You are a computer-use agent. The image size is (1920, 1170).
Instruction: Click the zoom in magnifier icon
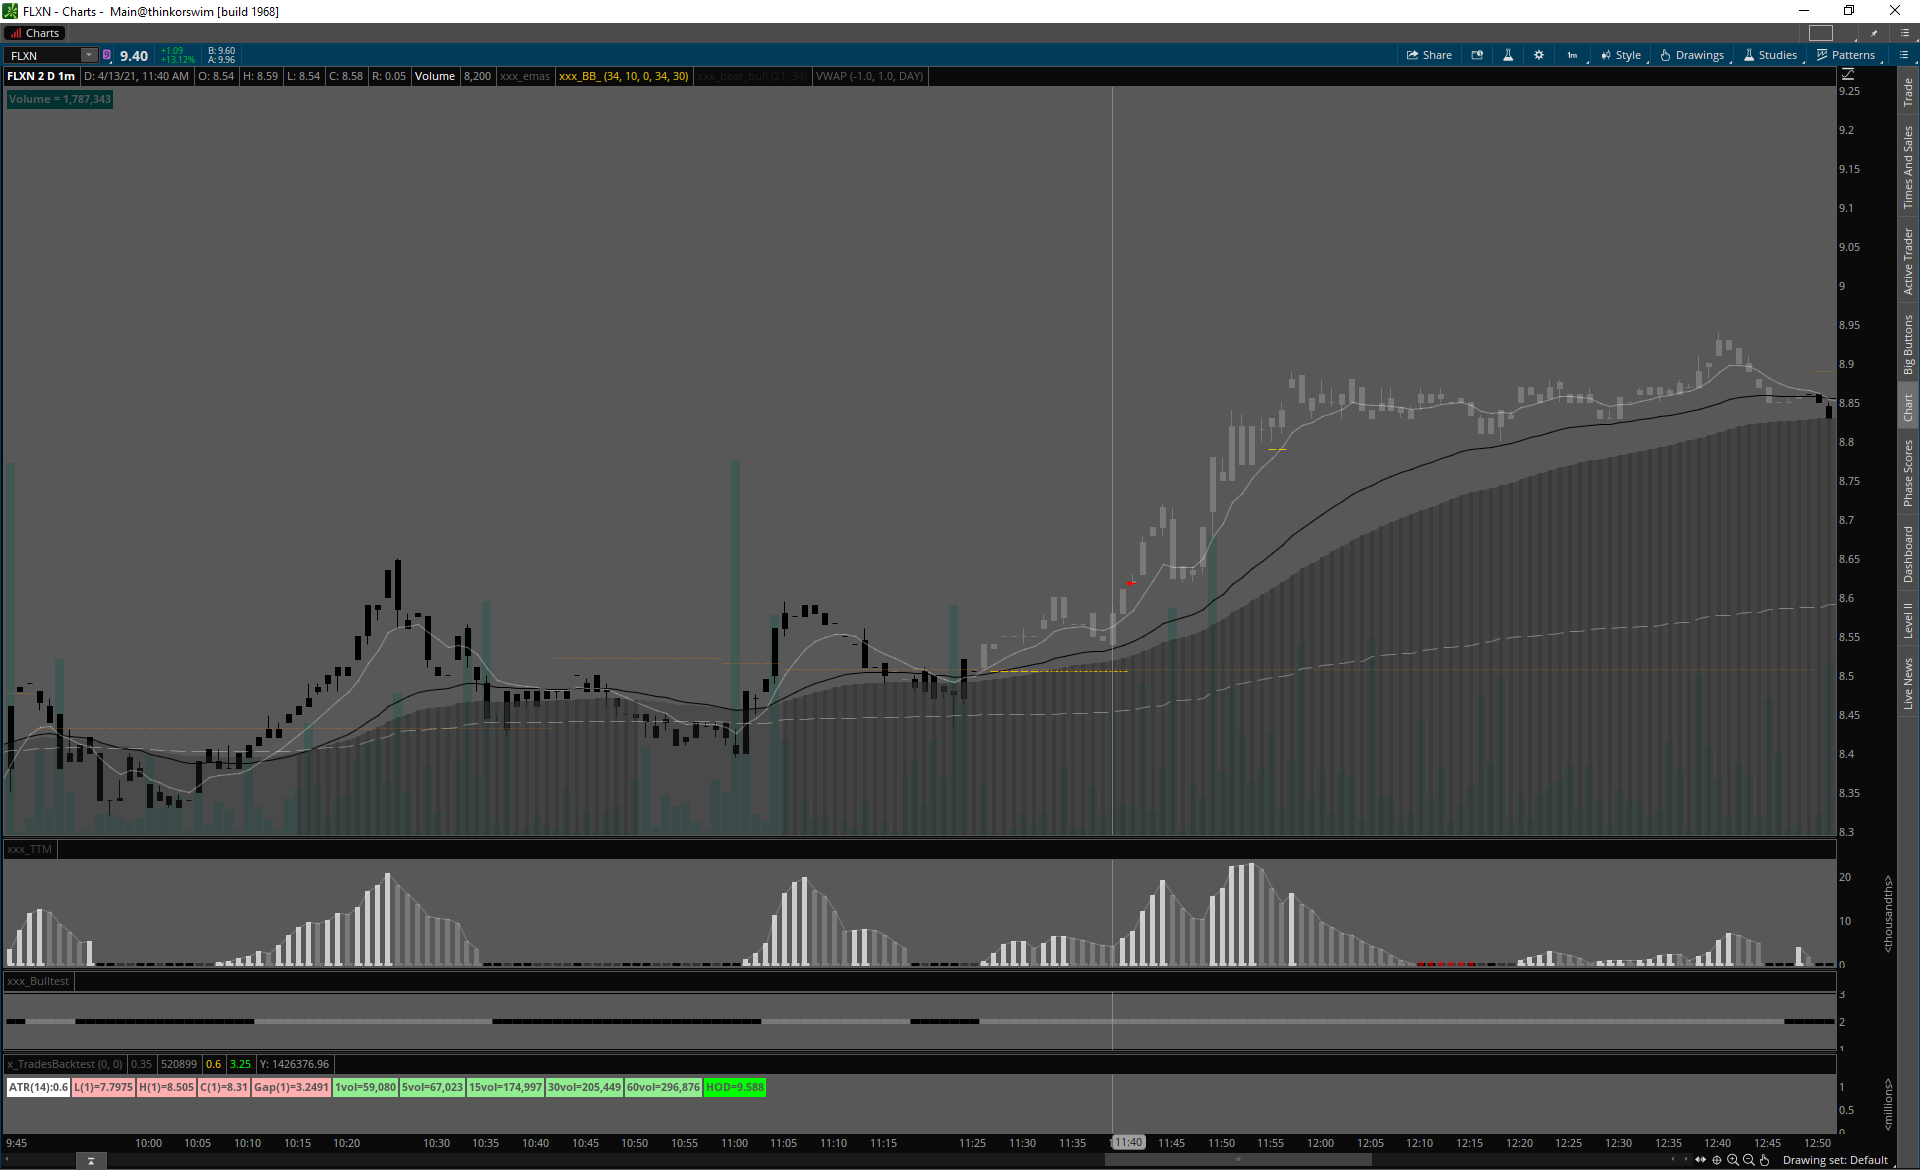pyautogui.click(x=1733, y=1160)
